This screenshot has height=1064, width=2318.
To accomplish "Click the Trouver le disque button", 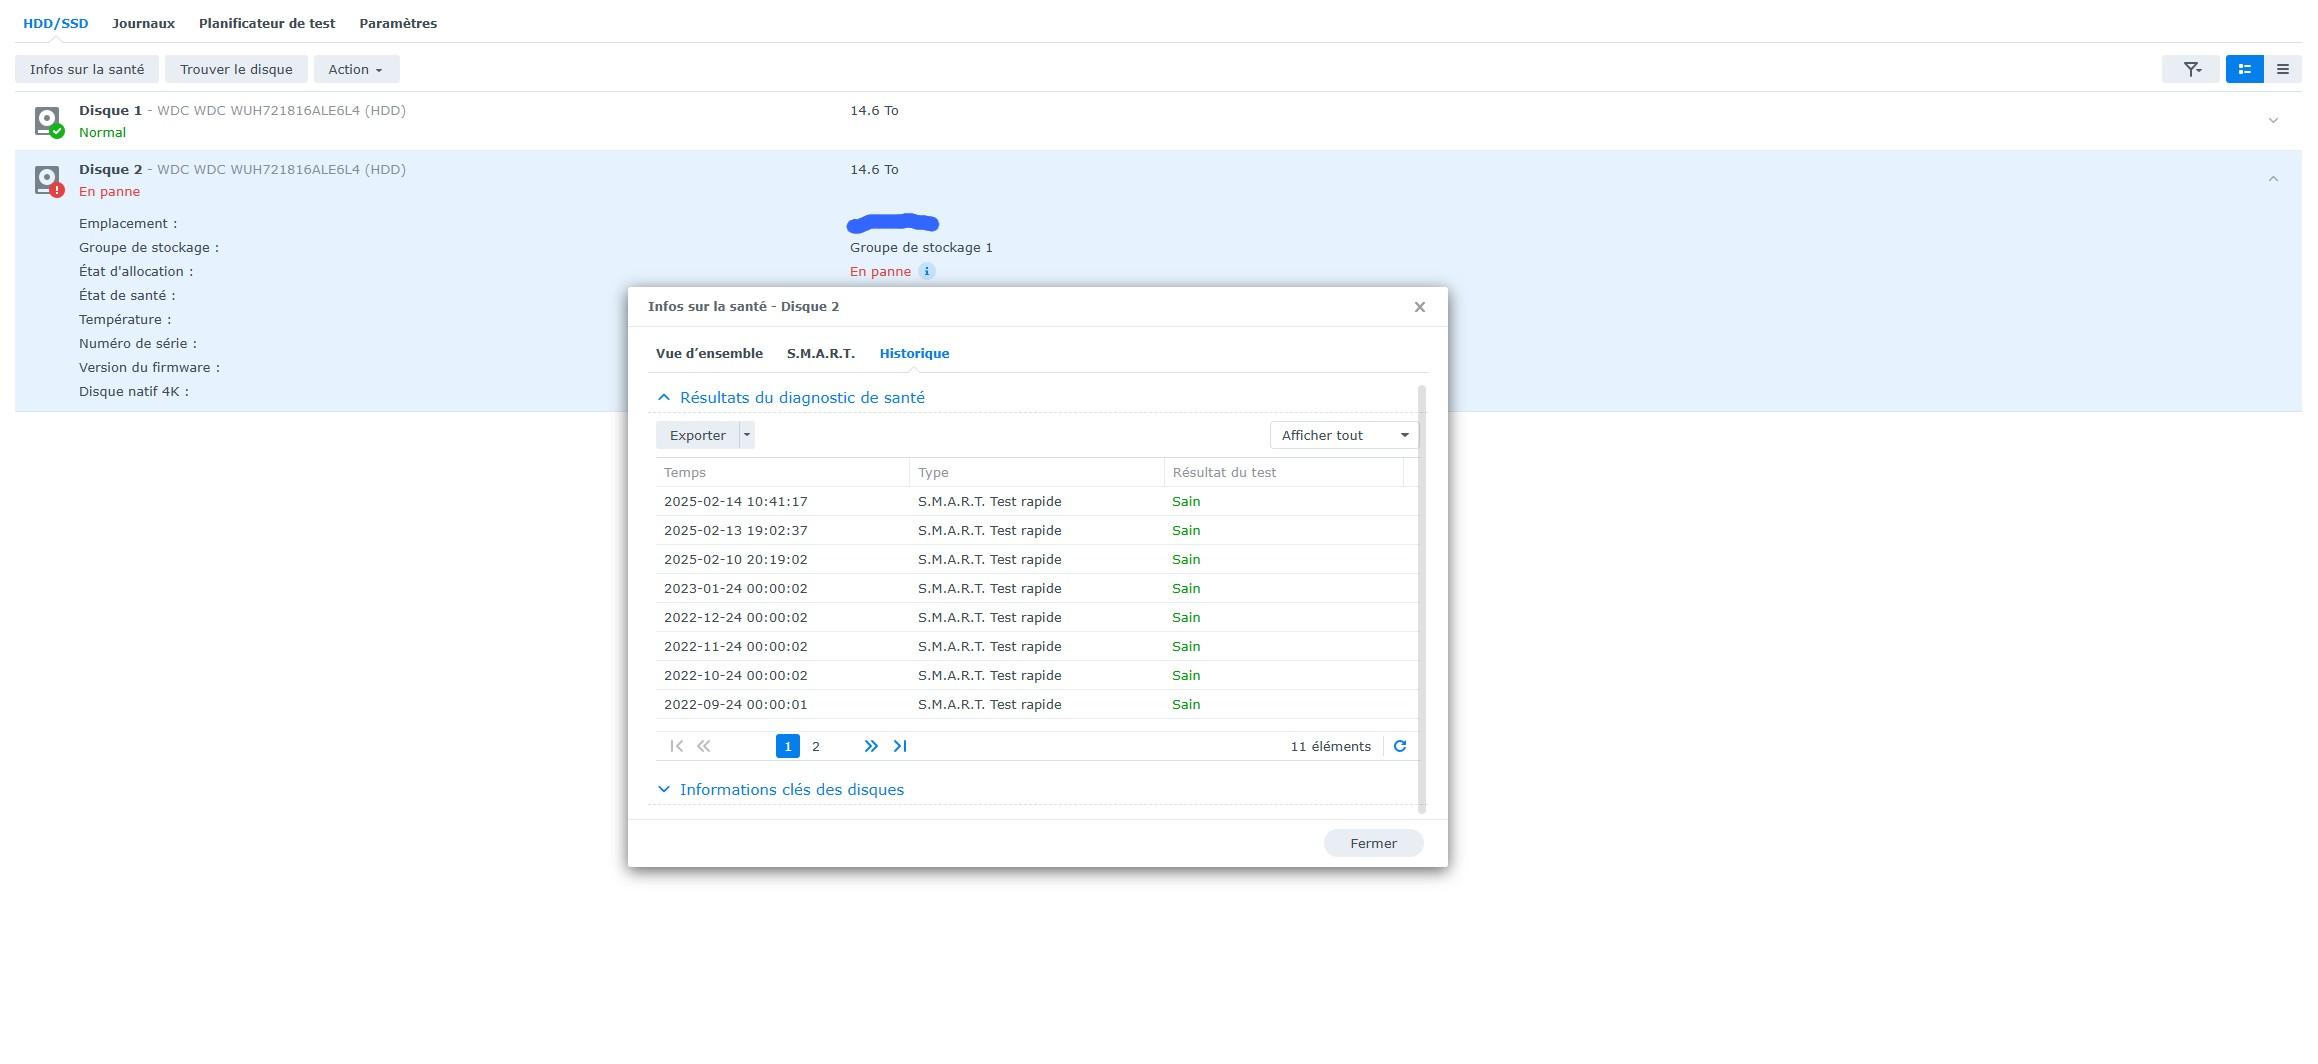I will pyautogui.click(x=236, y=69).
